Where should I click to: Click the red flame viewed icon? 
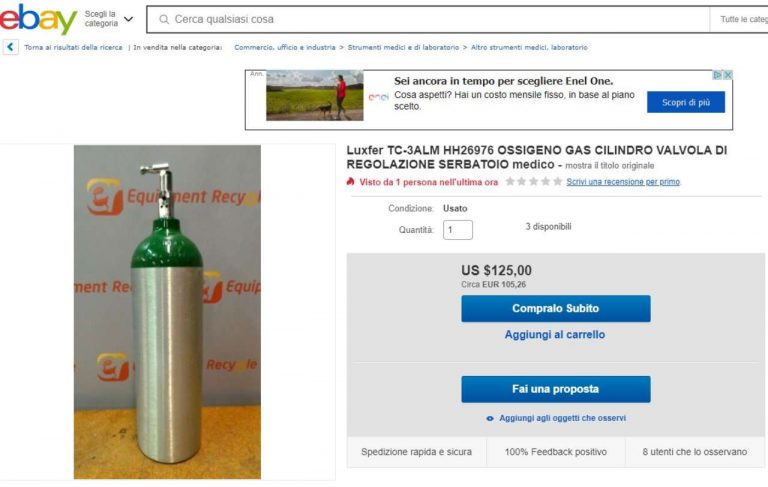click(x=350, y=182)
